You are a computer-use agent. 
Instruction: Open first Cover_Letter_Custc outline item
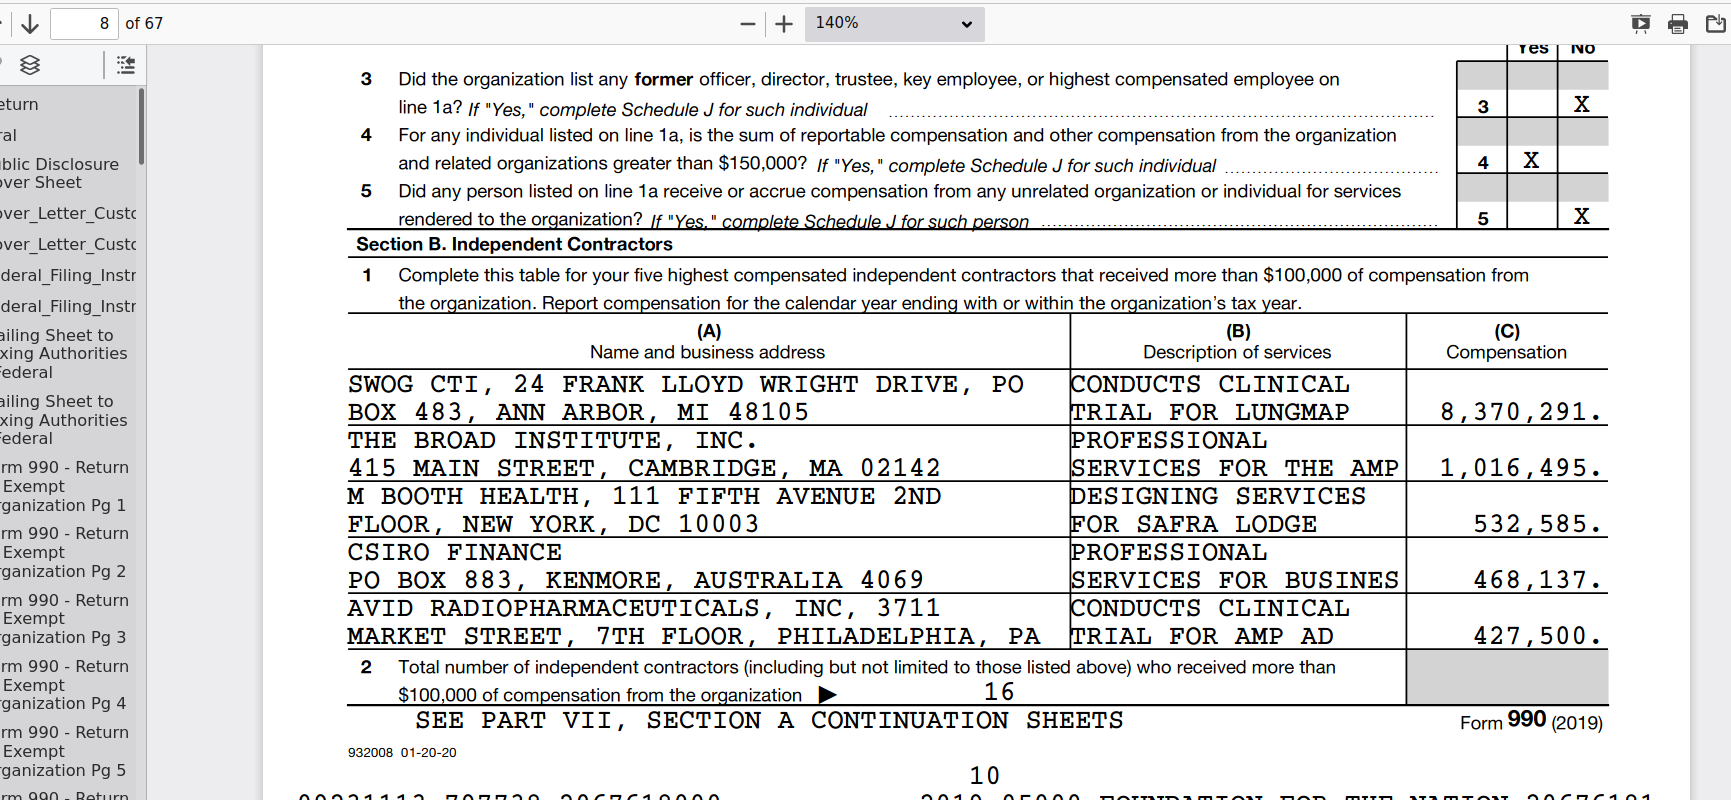click(68, 213)
